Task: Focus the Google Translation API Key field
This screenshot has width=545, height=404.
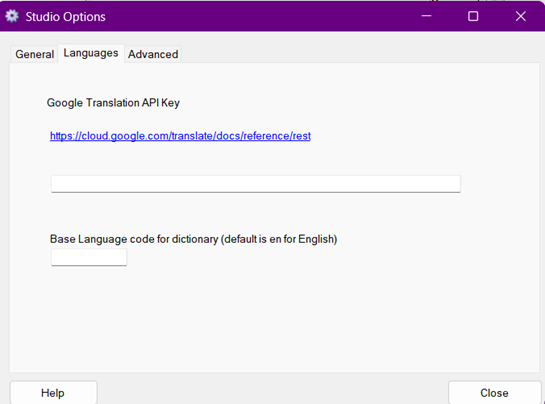Action: [256, 184]
